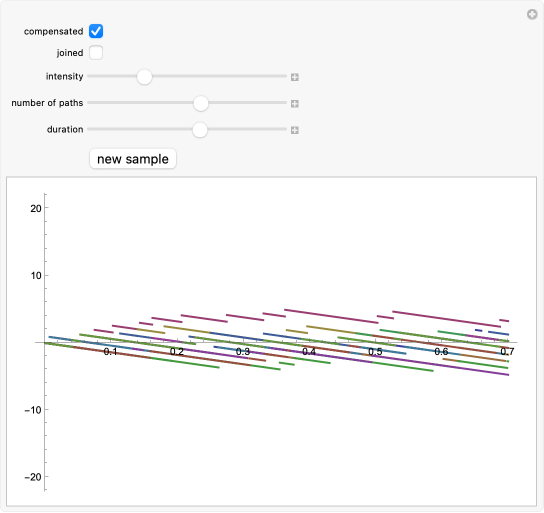
Task: Click the 0.7 tick label on the horizontal axis
Action: tap(507, 352)
